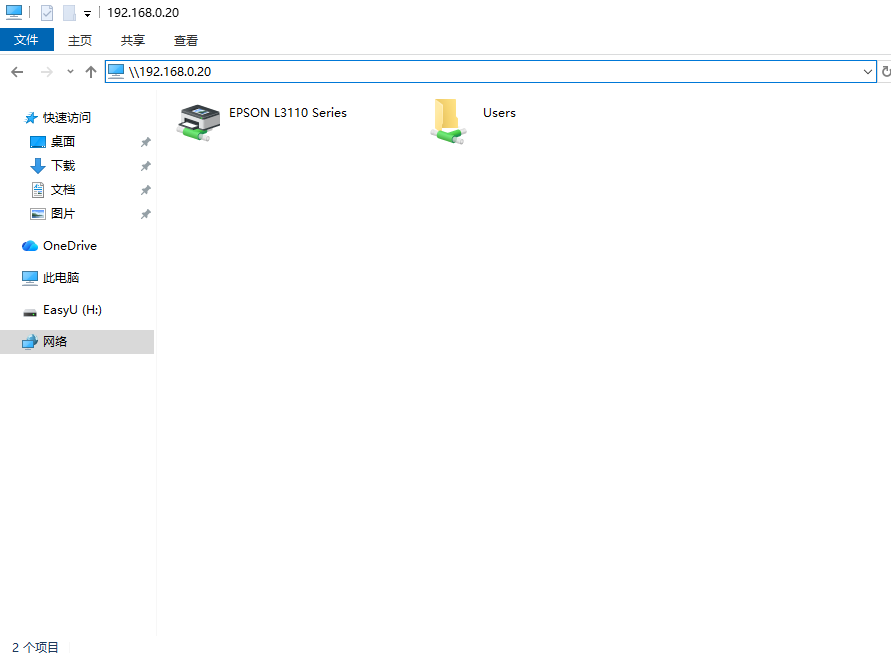Unpin 桌面 using its pin icon
Viewport: 891px width, 658px height.
[145, 142]
